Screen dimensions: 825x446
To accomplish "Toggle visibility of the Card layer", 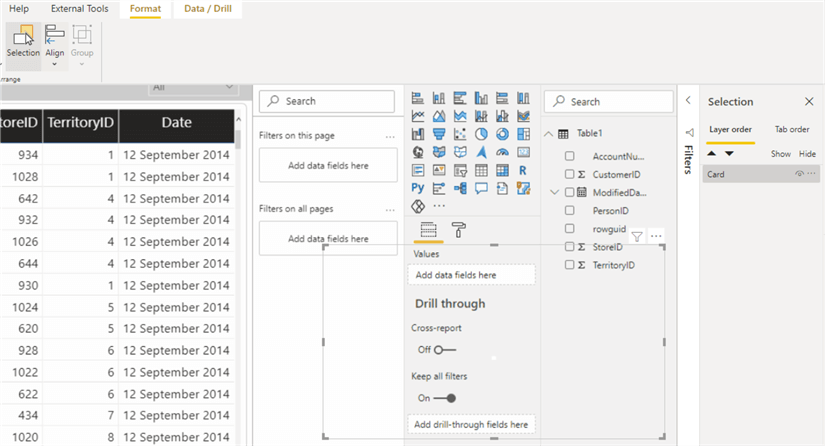I will click(799, 174).
